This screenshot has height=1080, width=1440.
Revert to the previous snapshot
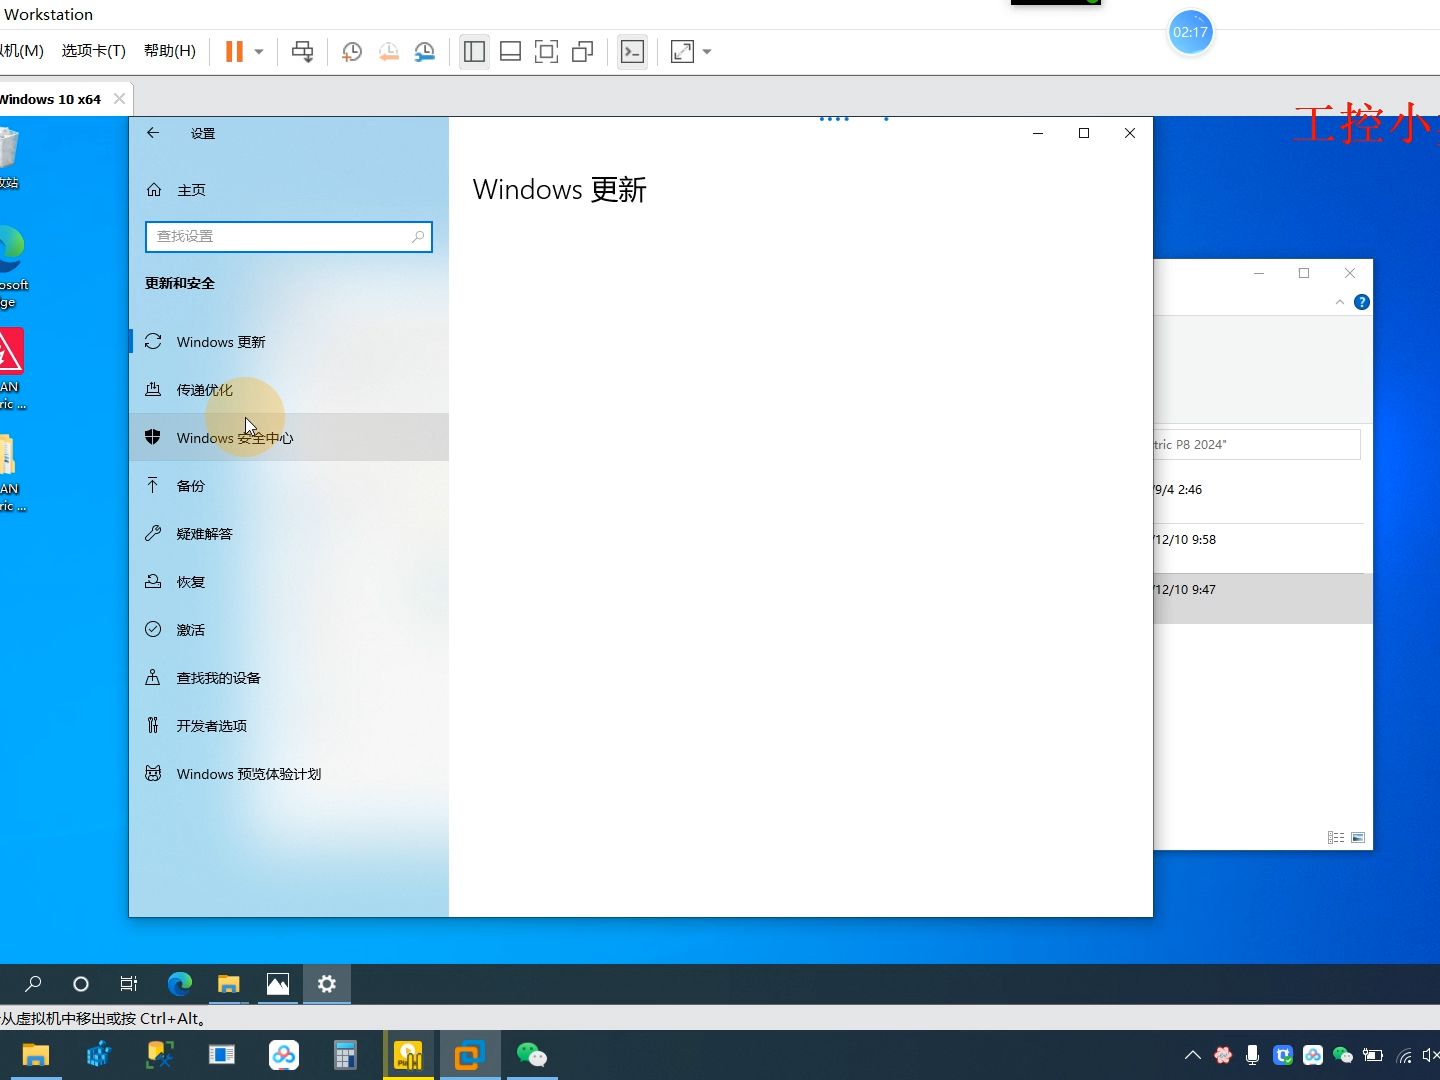coord(388,52)
